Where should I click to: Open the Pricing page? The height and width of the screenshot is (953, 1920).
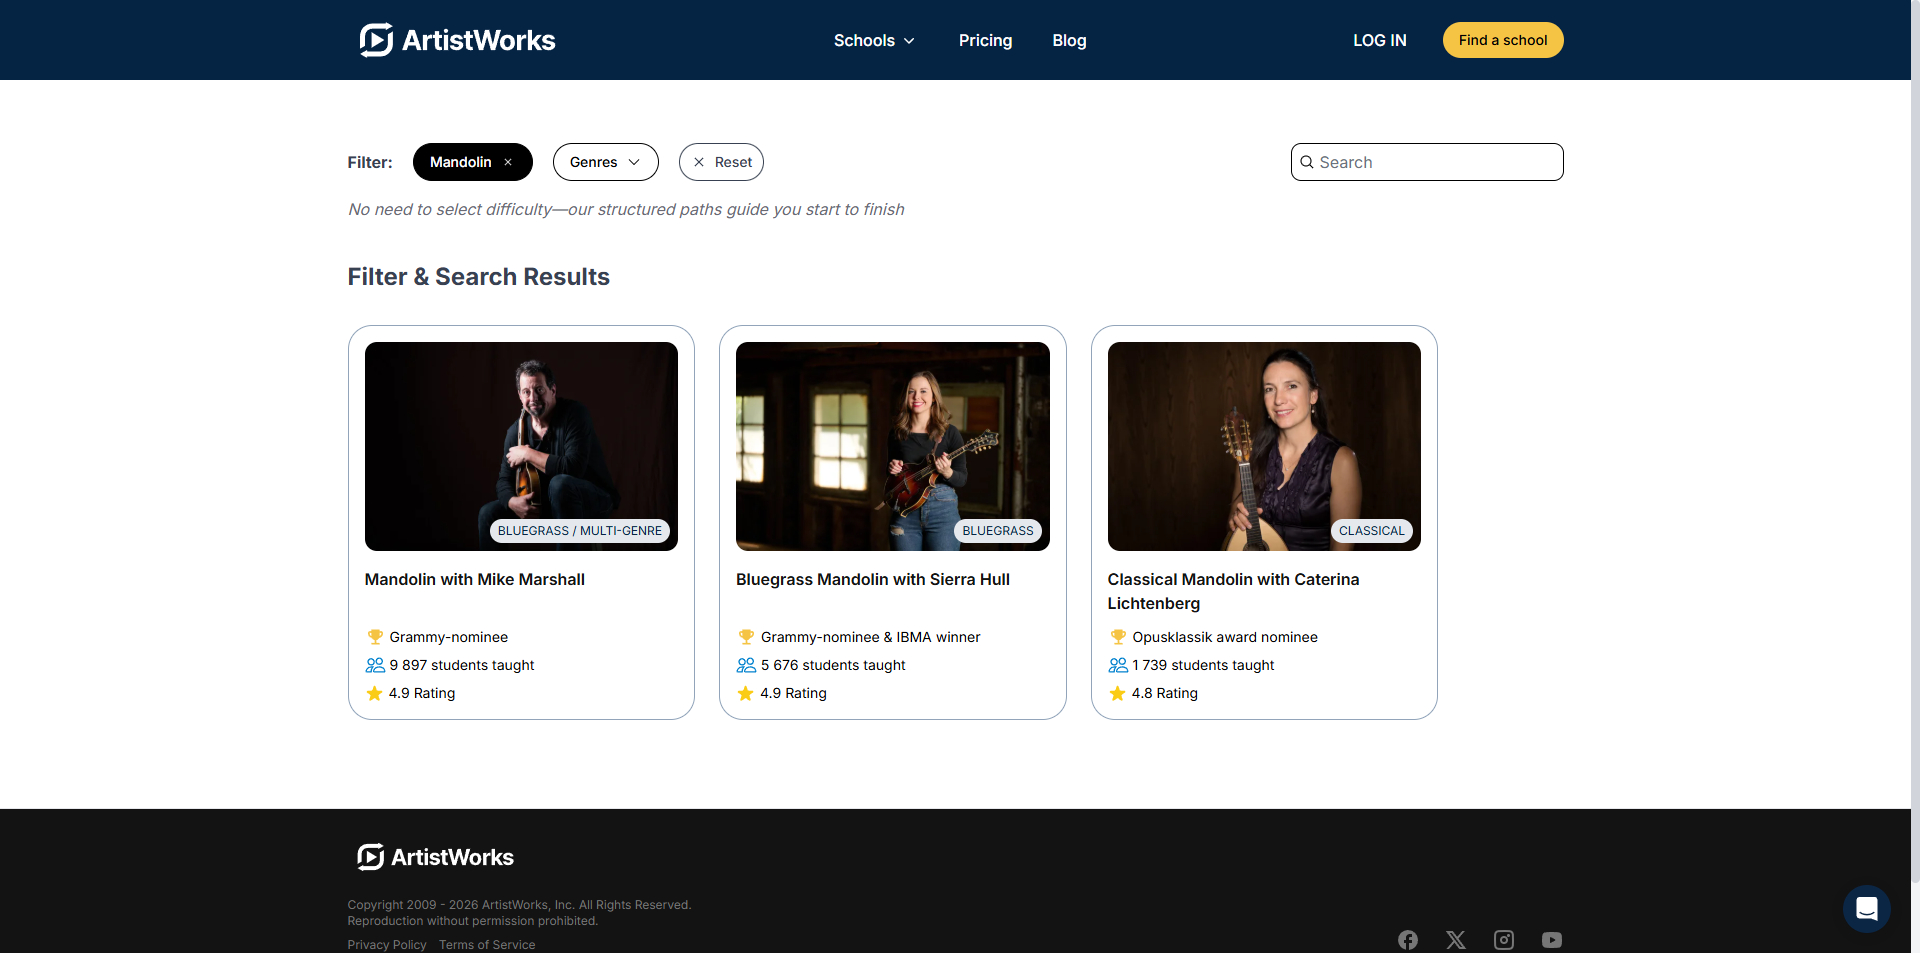pos(985,40)
